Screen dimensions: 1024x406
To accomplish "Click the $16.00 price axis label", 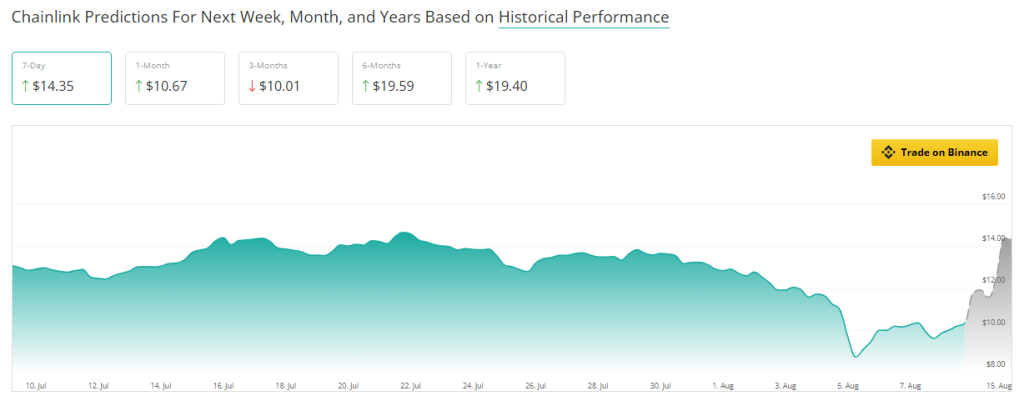I will (x=993, y=196).
